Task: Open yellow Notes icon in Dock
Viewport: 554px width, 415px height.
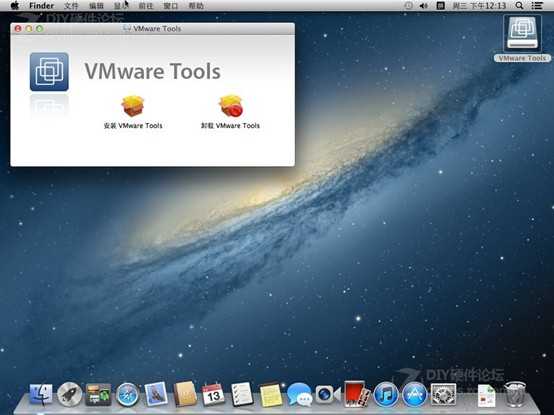Action: (271, 395)
